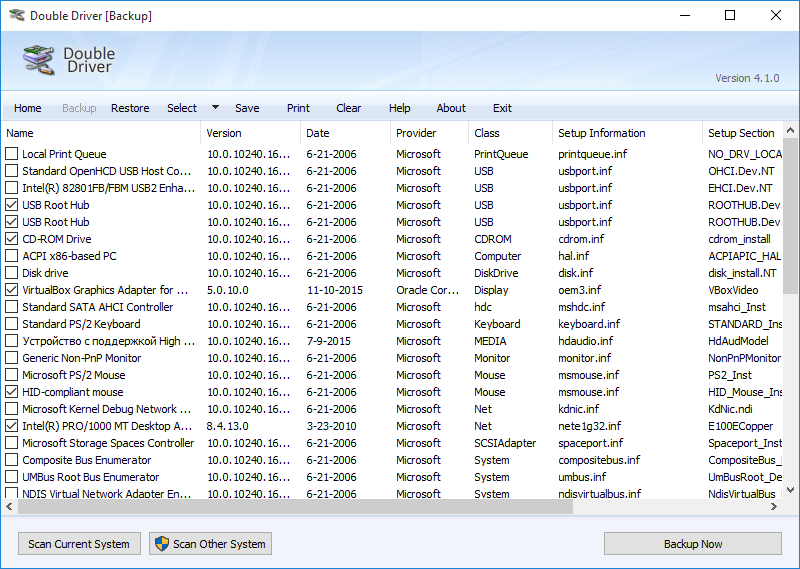
Task: Choose Print from the menu bar
Action: tap(298, 108)
